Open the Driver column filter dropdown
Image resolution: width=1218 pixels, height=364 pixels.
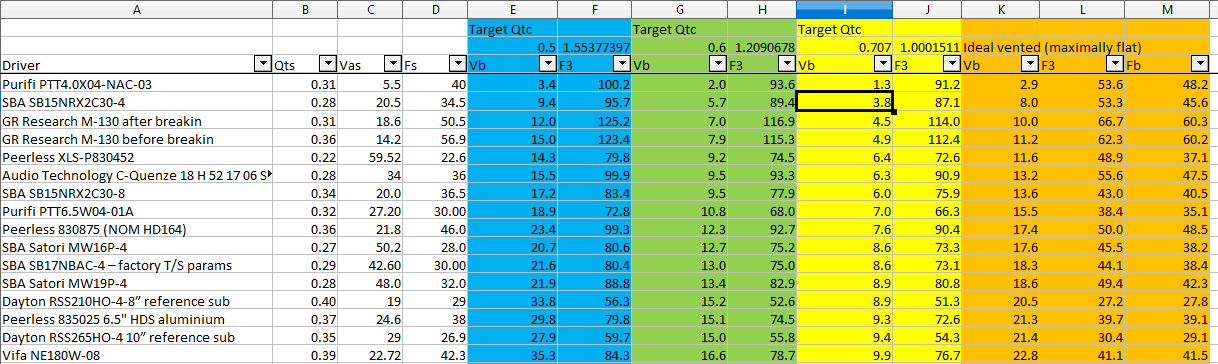(263, 65)
